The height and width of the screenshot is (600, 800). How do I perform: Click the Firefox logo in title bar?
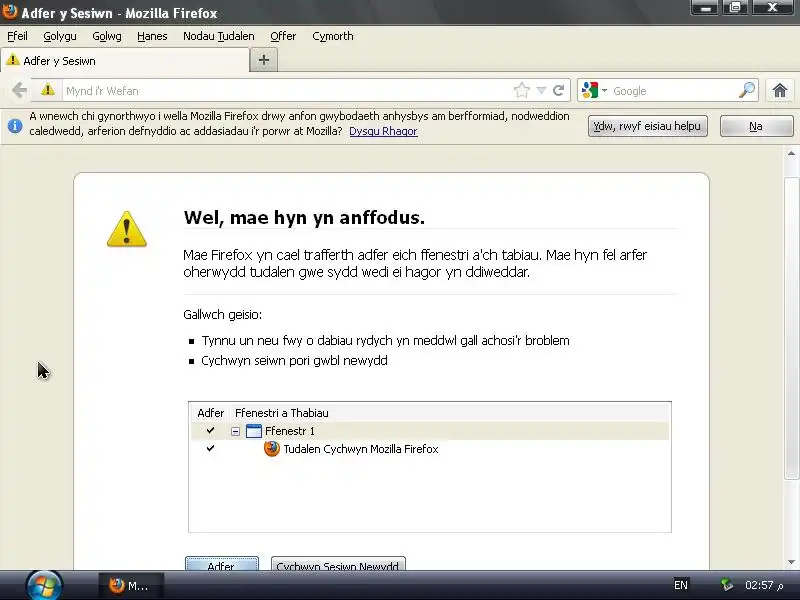point(9,12)
